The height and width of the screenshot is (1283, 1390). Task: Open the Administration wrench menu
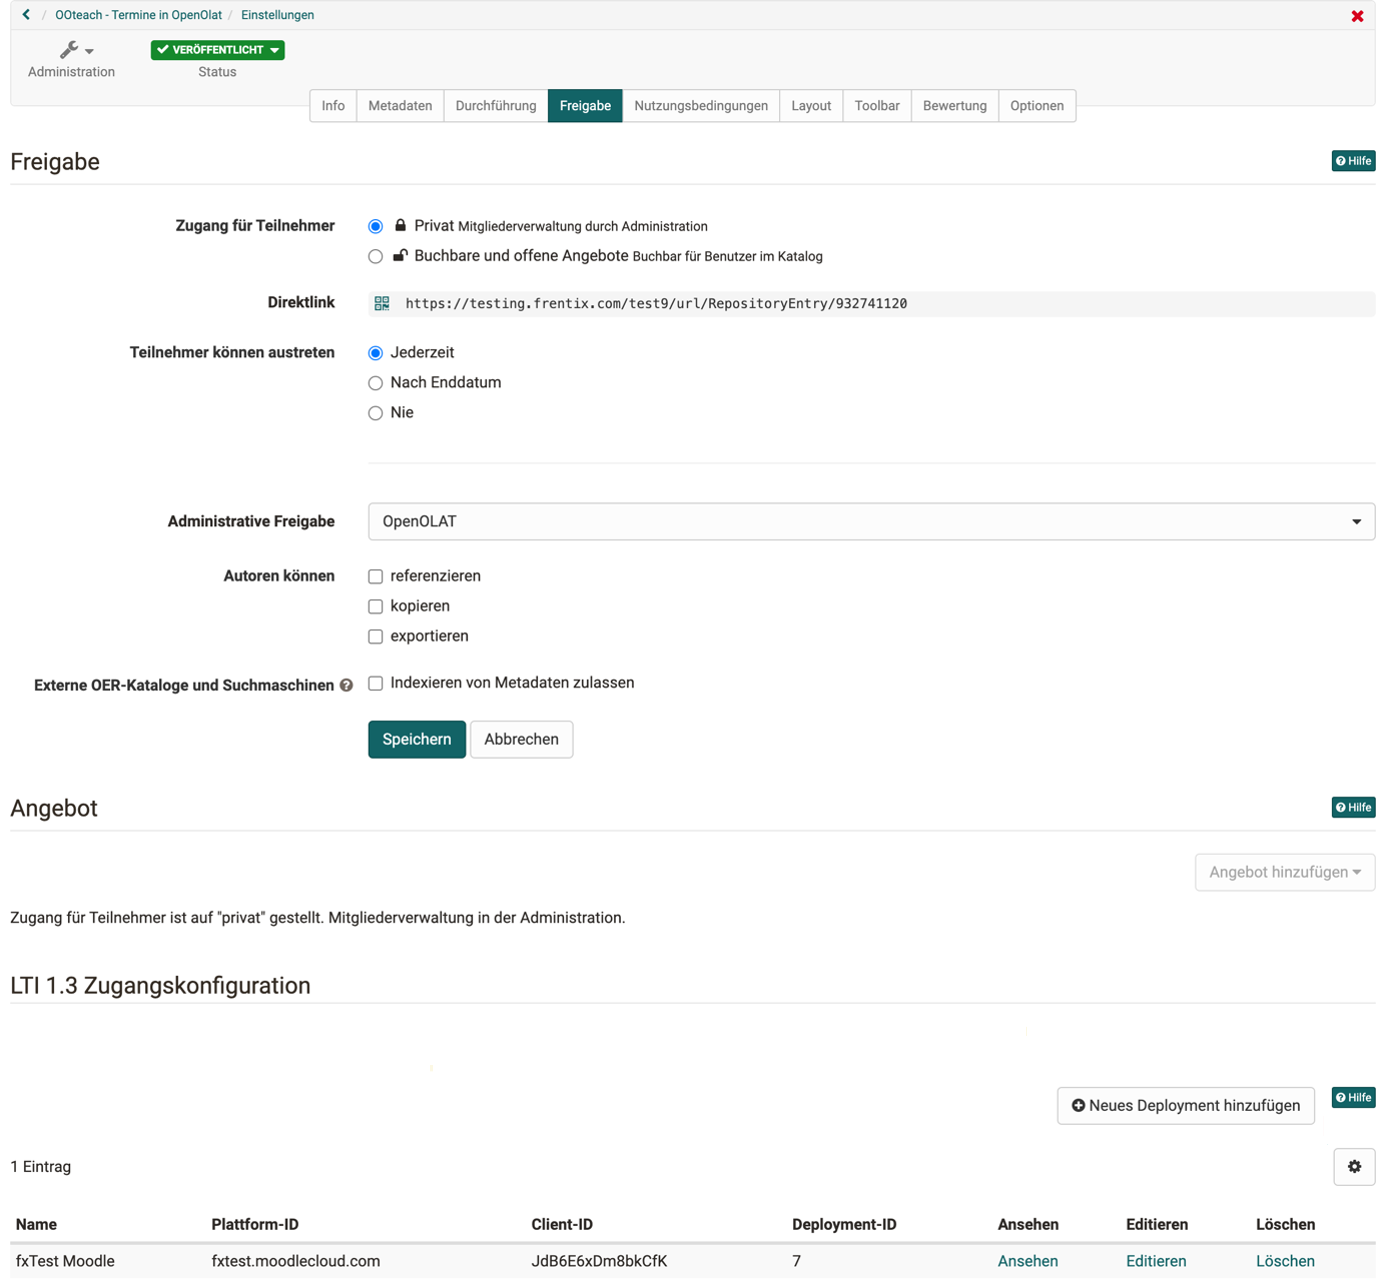coord(74,50)
